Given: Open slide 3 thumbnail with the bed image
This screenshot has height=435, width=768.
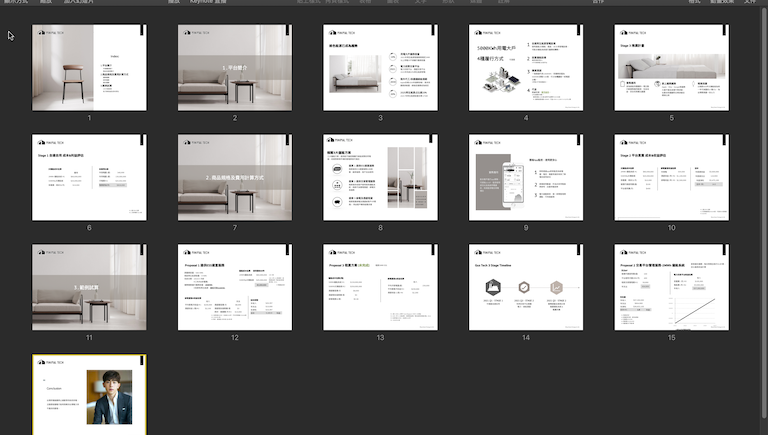Looking at the screenshot, I should [380, 68].
